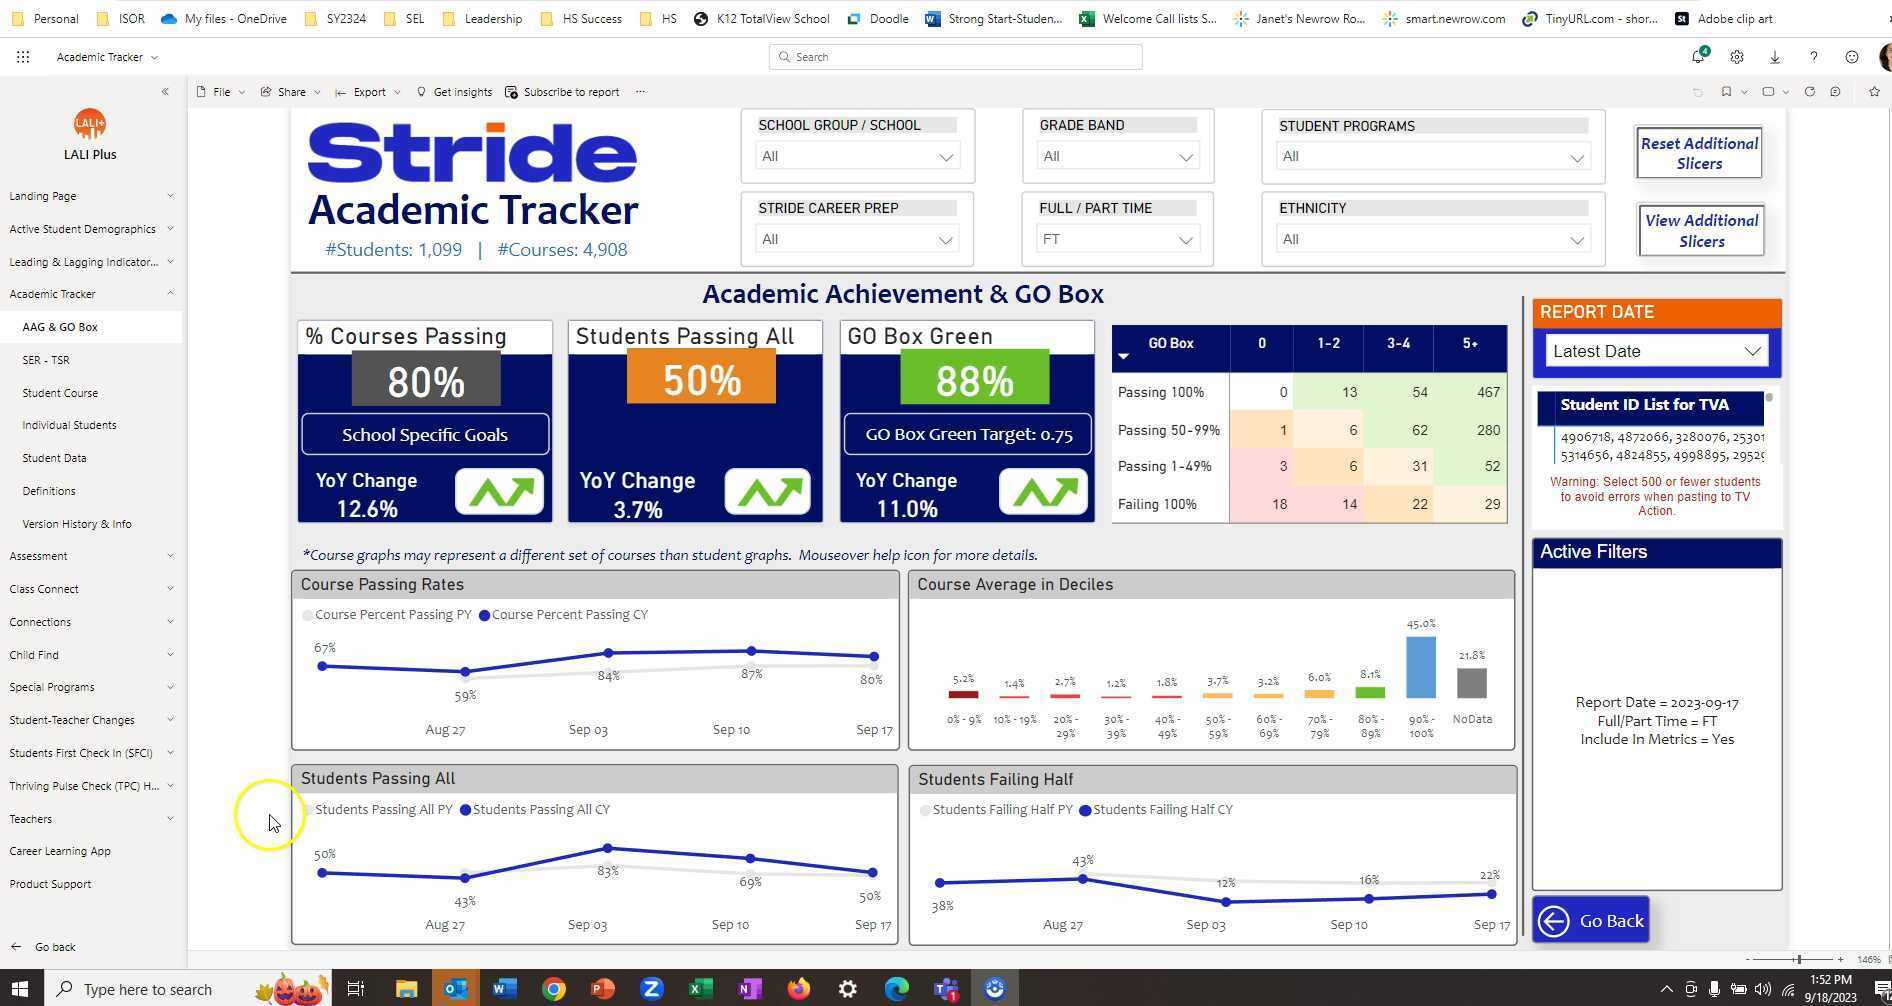The height and width of the screenshot is (1006, 1892).
Task: Open Power BI settings gear
Action: pyautogui.click(x=1737, y=57)
